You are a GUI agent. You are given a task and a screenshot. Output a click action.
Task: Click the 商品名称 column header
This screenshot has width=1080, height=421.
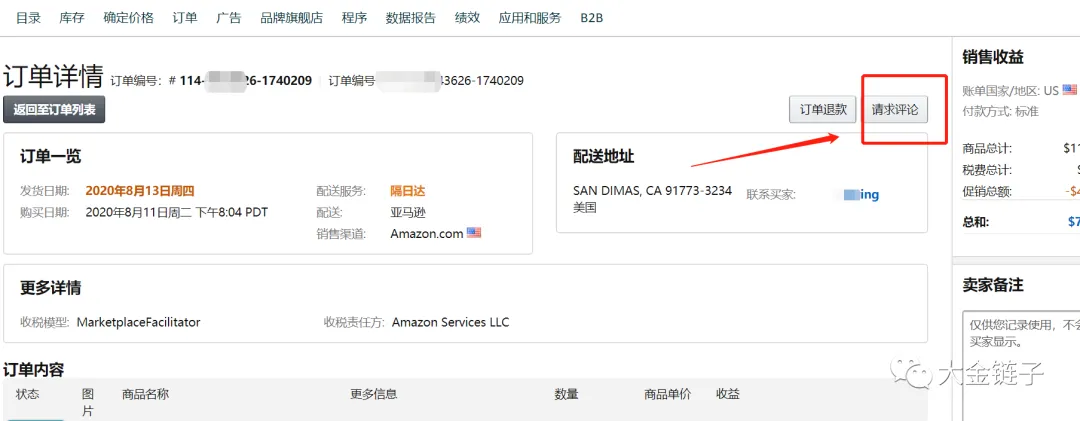(x=145, y=394)
